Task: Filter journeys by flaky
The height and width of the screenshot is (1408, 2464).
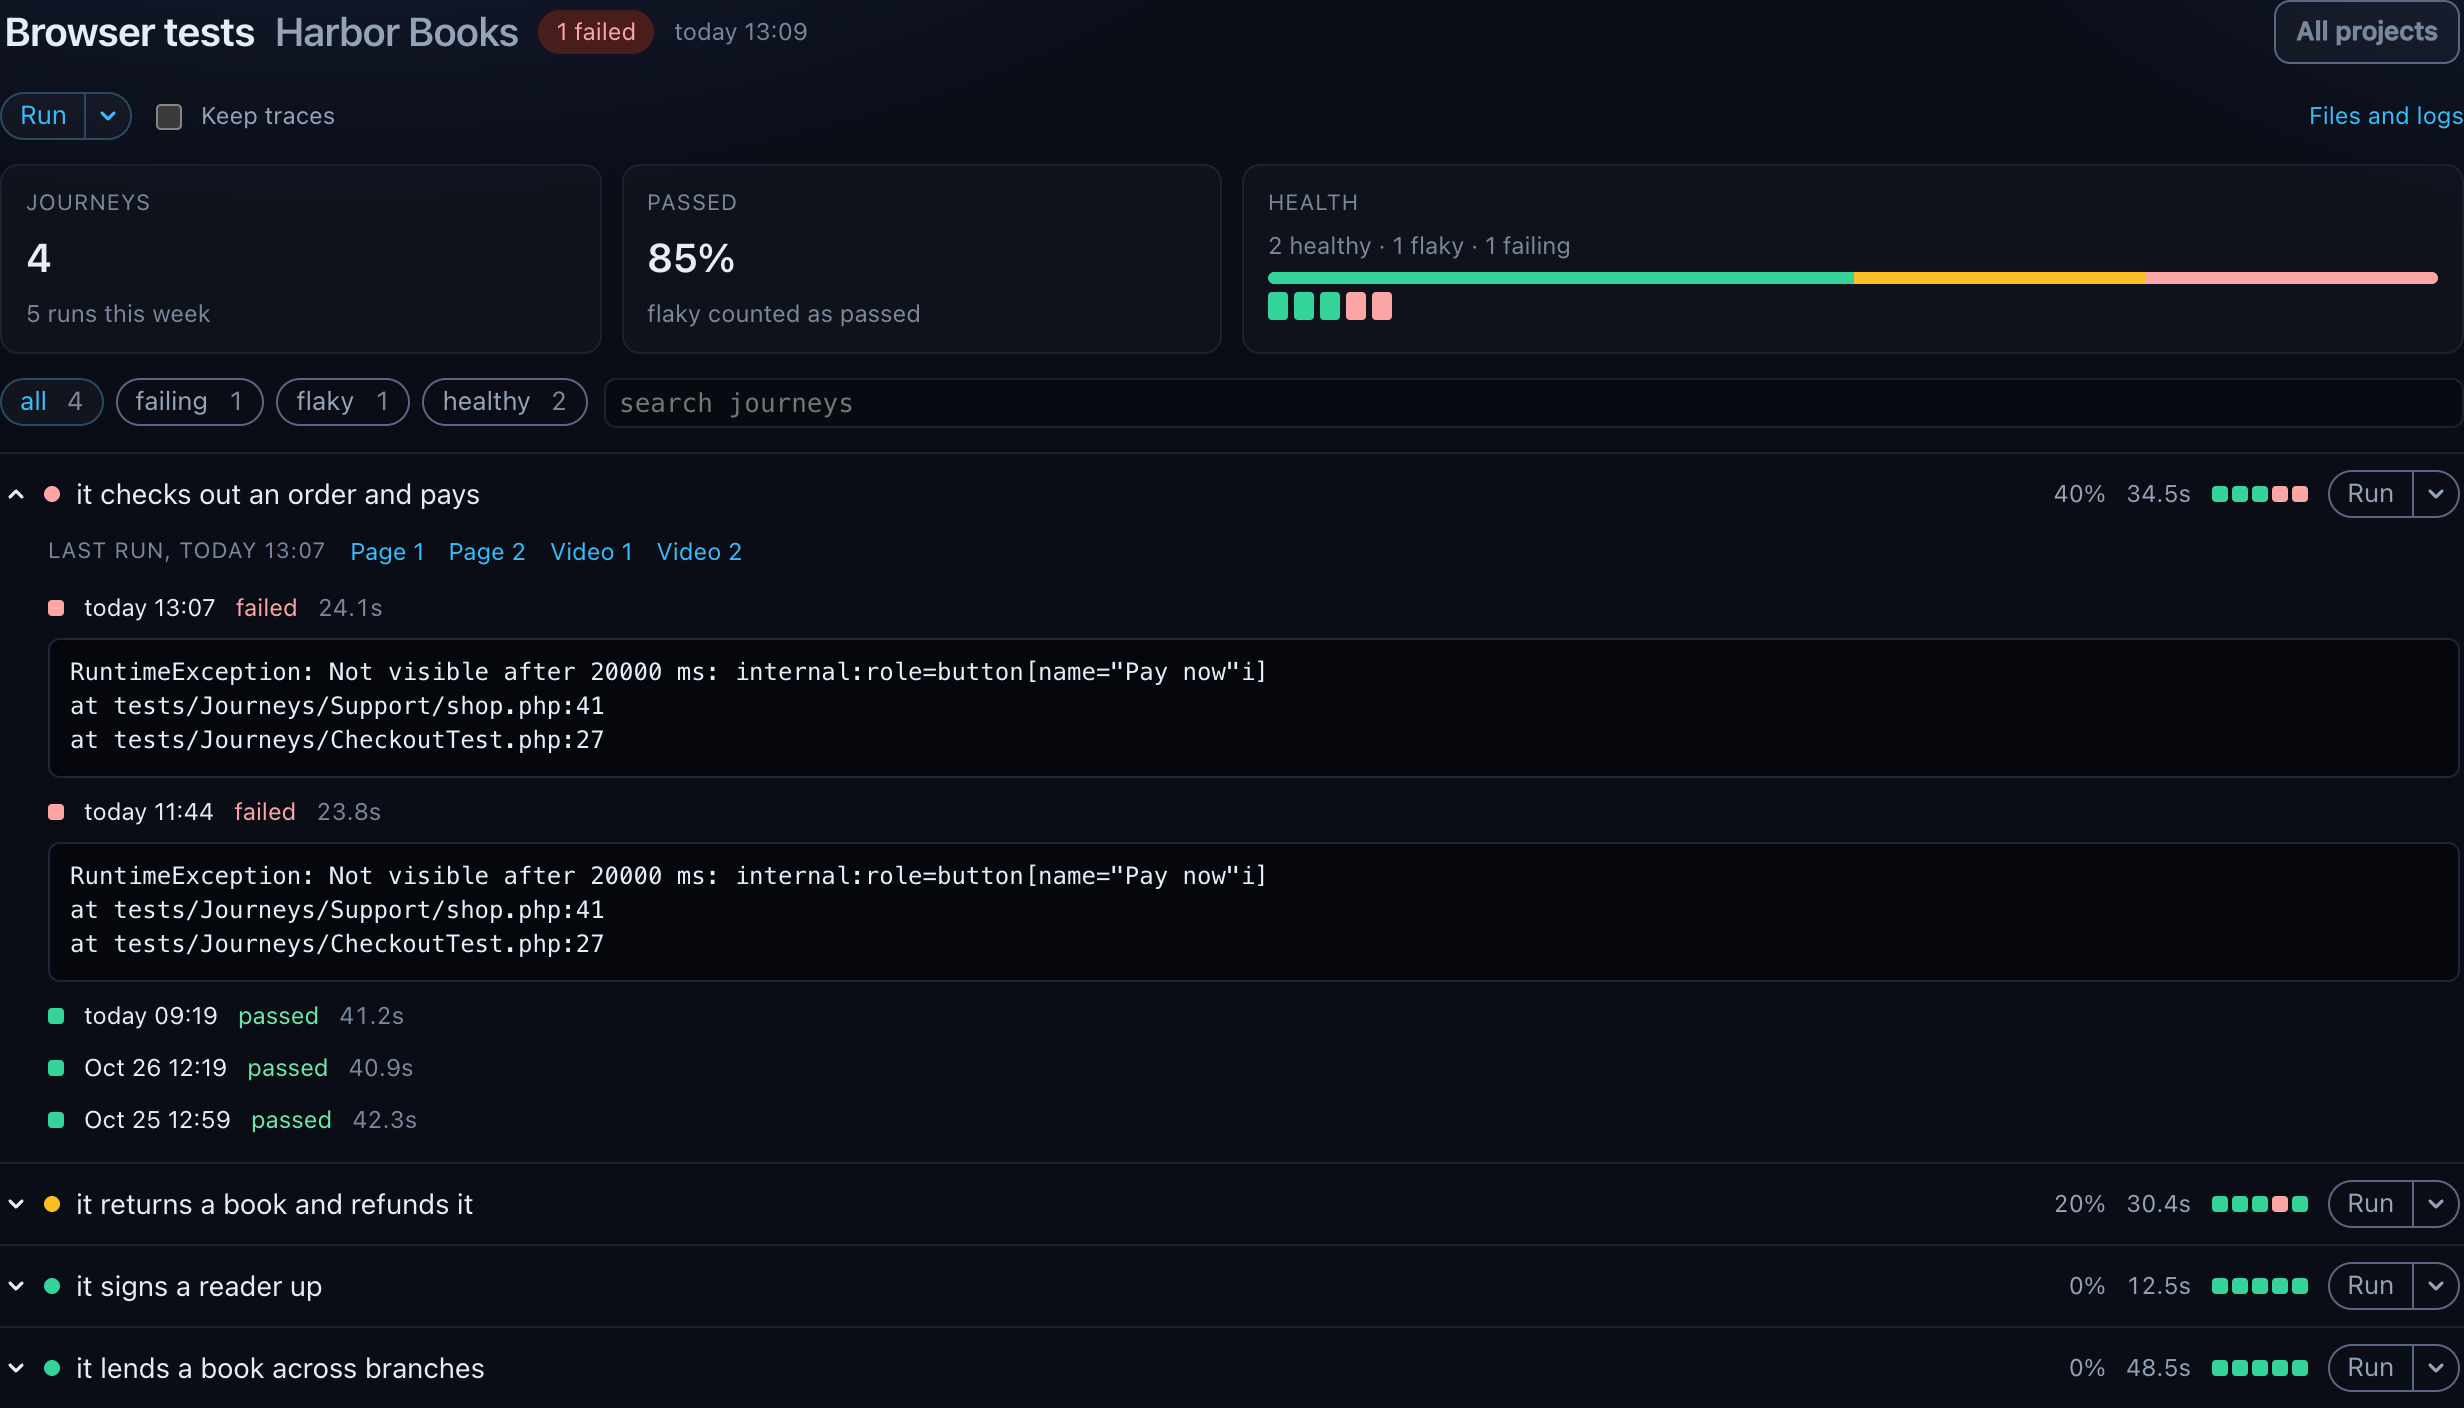Action: tap(342, 402)
